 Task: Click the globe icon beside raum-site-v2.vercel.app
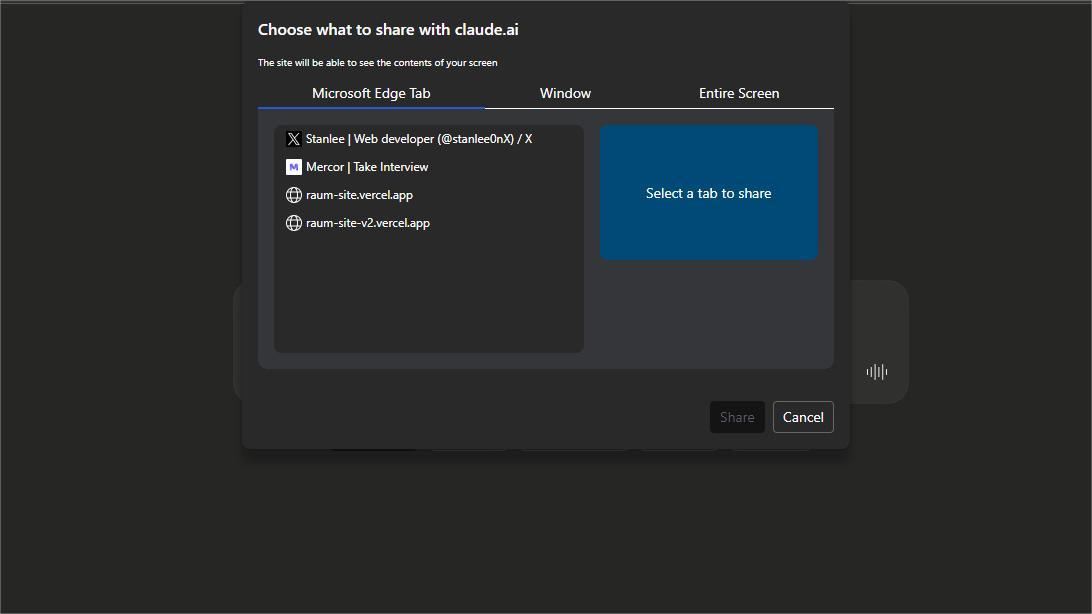[x=294, y=223]
